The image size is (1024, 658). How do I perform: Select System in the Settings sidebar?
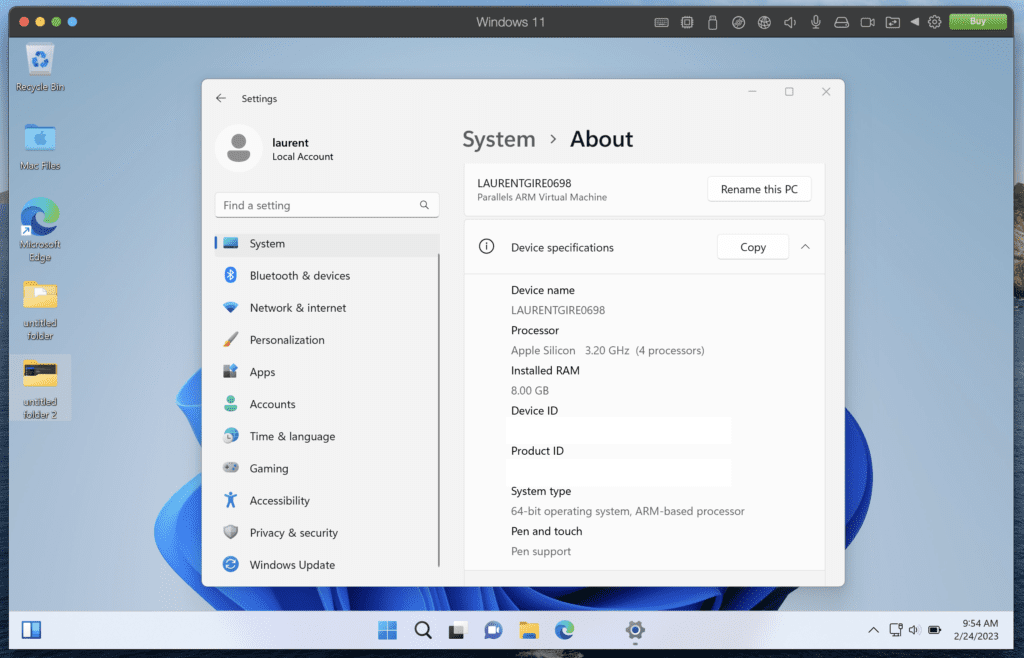coord(327,243)
